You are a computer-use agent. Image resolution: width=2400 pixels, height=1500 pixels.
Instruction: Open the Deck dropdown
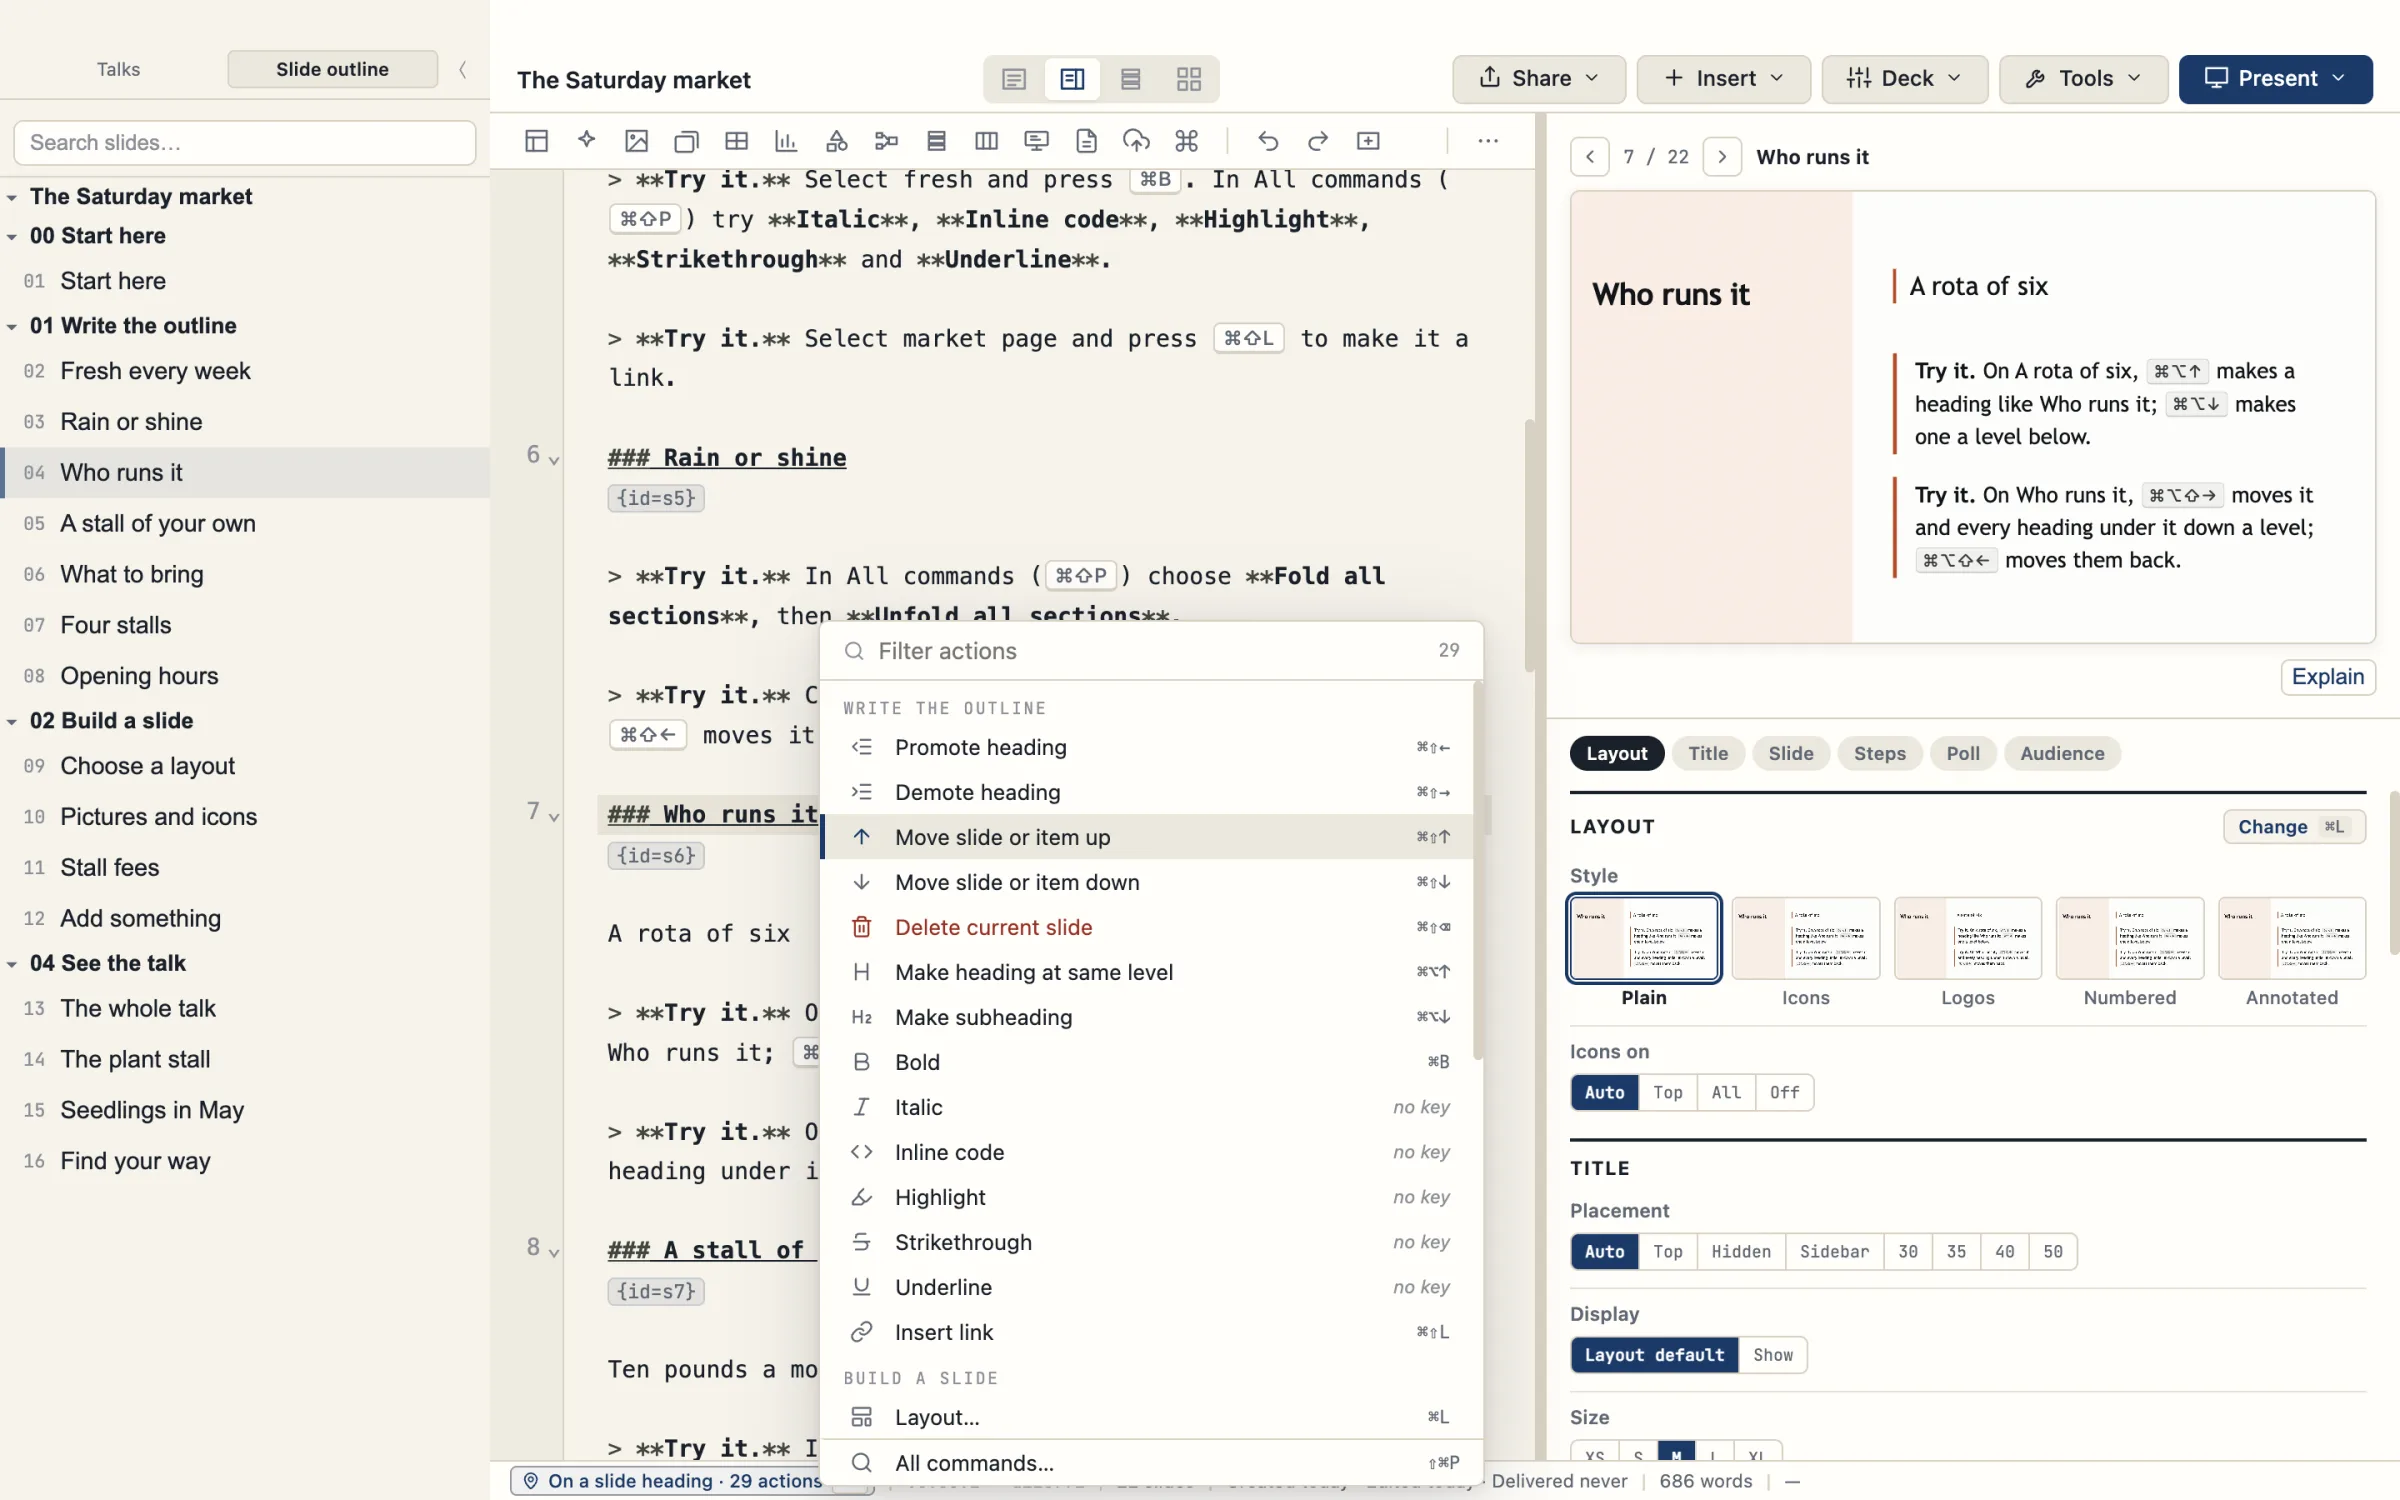click(x=1904, y=78)
